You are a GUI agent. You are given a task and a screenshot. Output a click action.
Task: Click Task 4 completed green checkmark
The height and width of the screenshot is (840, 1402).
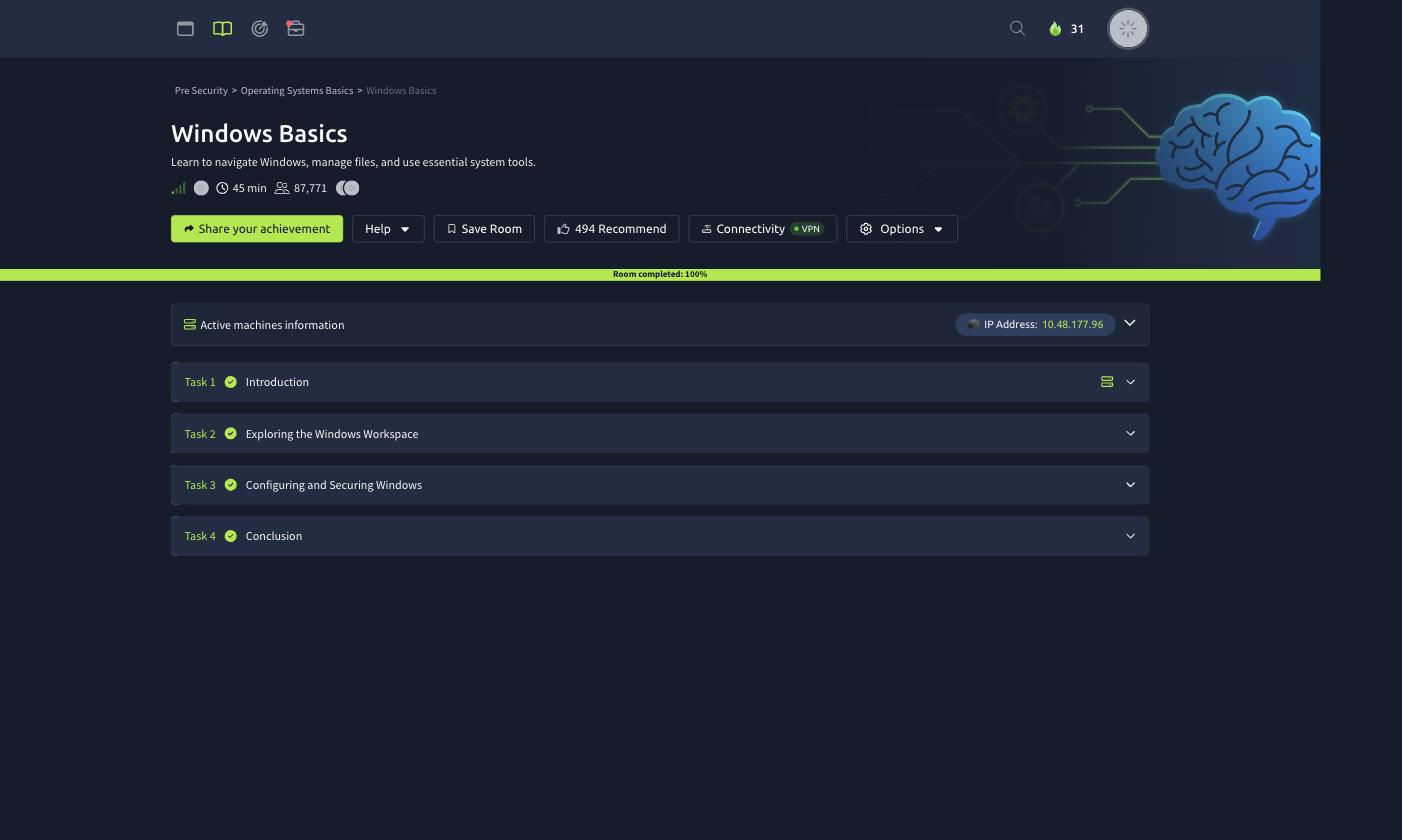click(231, 536)
